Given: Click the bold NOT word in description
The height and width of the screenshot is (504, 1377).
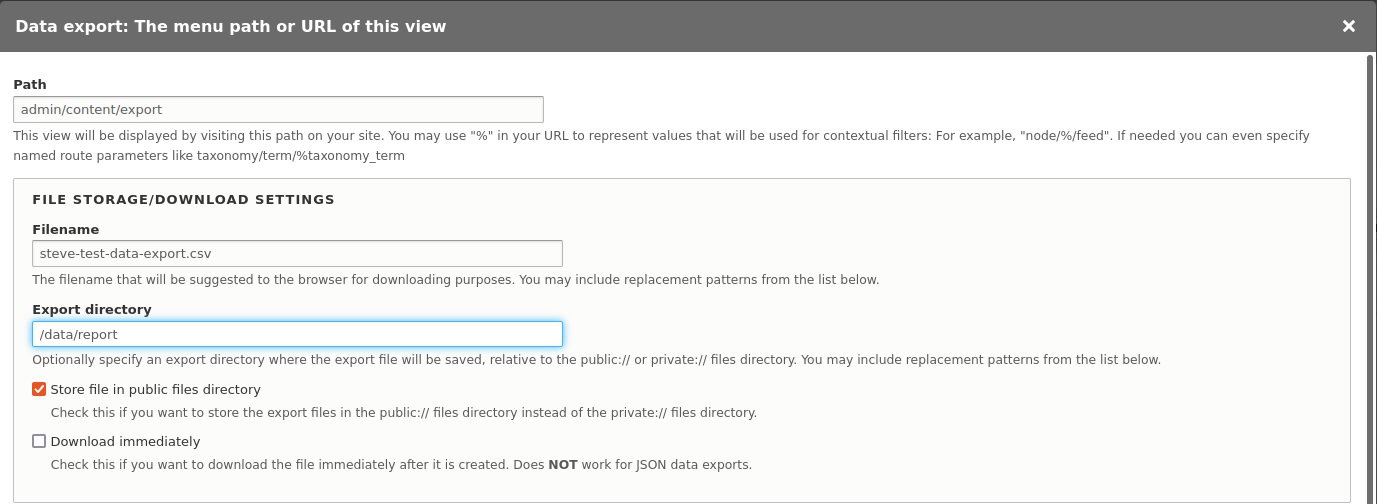Looking at the screenshot, I should click(x=563, y=464).
